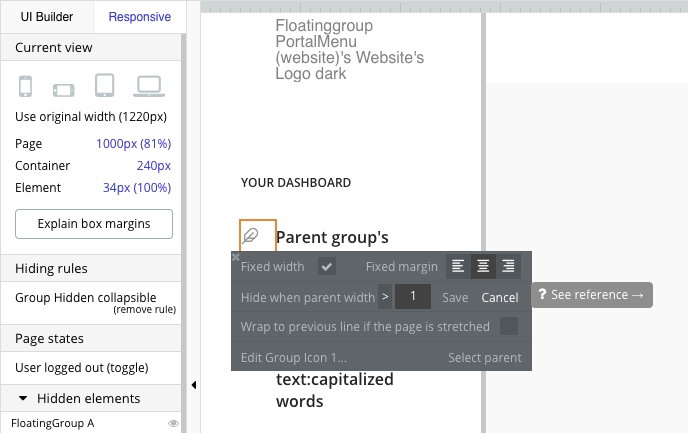Click the parent width value input field
This screenshot has height=433, width=688.
click(413, 297)
